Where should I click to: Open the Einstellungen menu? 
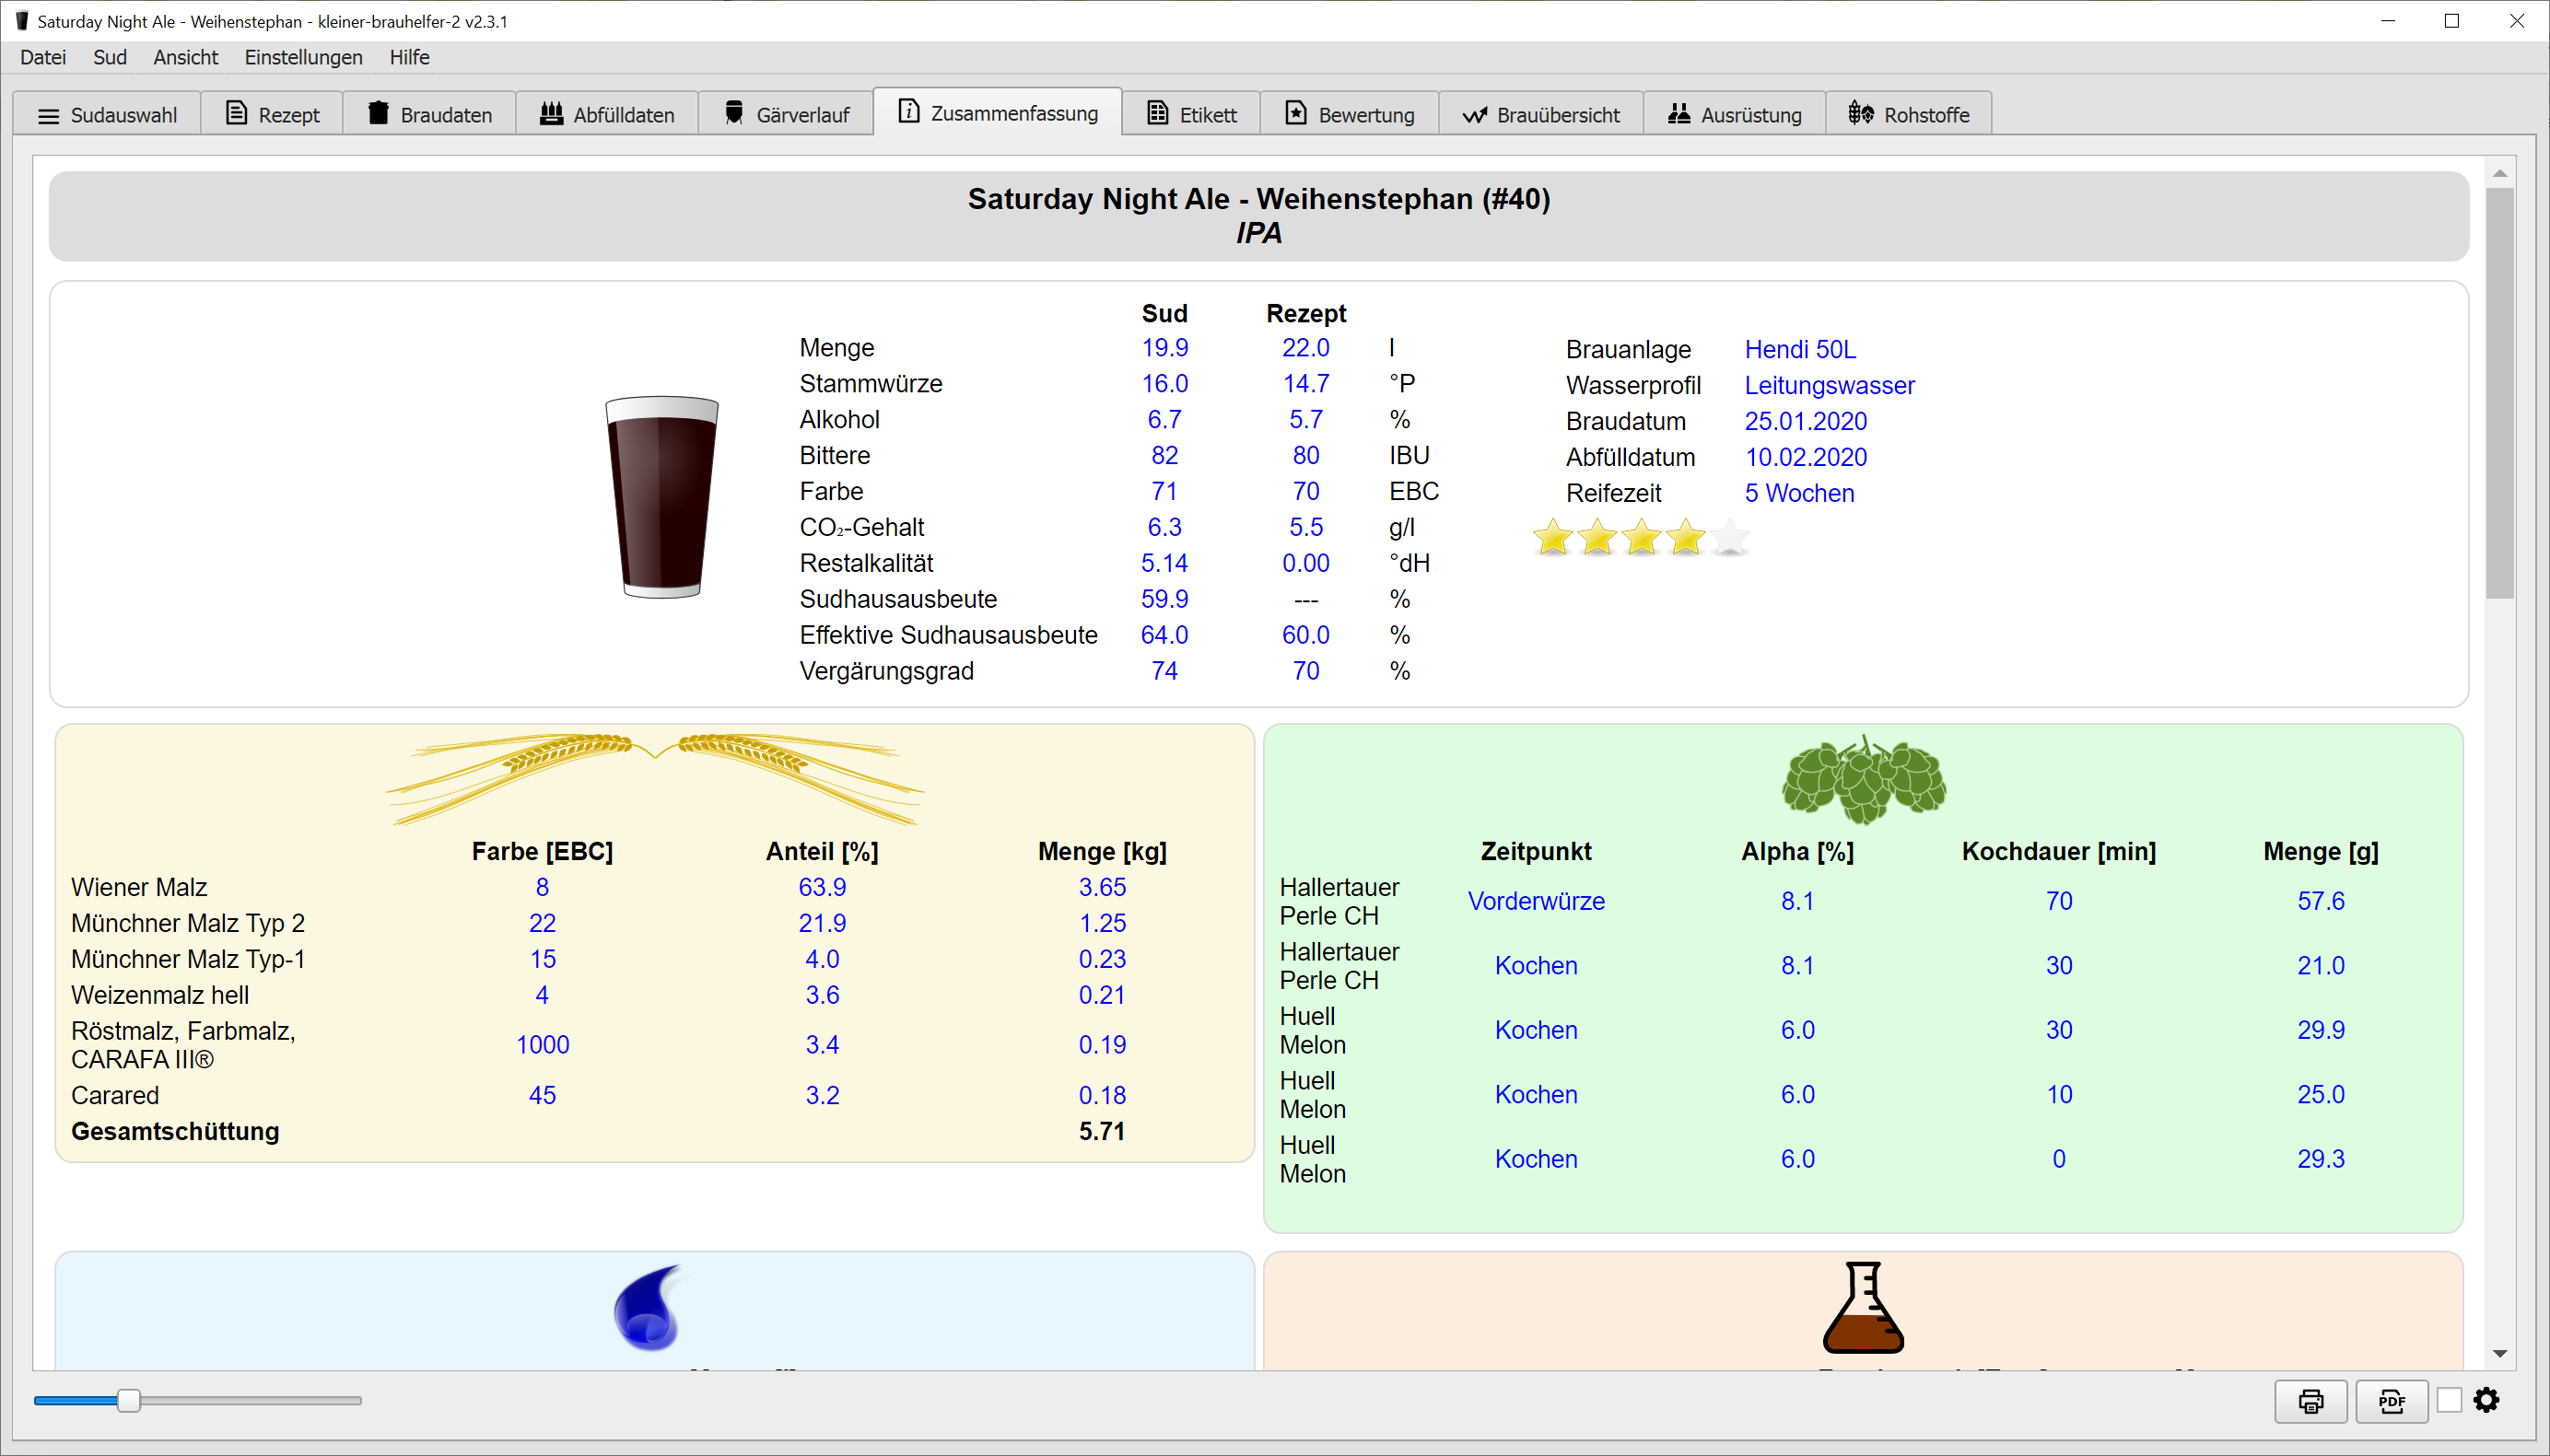click(303, 57)
